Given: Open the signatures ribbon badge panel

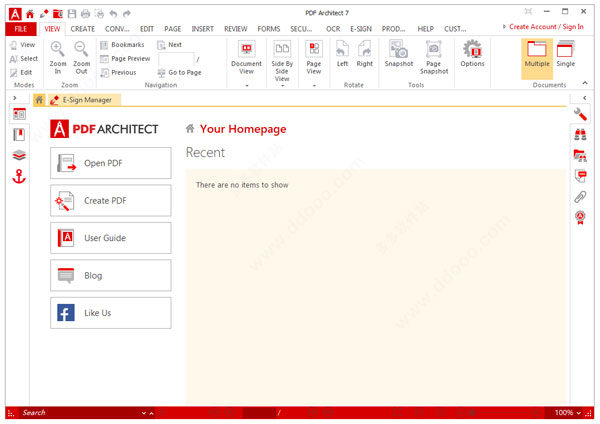Looking at the screenshot, I should [x=580, y=217].
